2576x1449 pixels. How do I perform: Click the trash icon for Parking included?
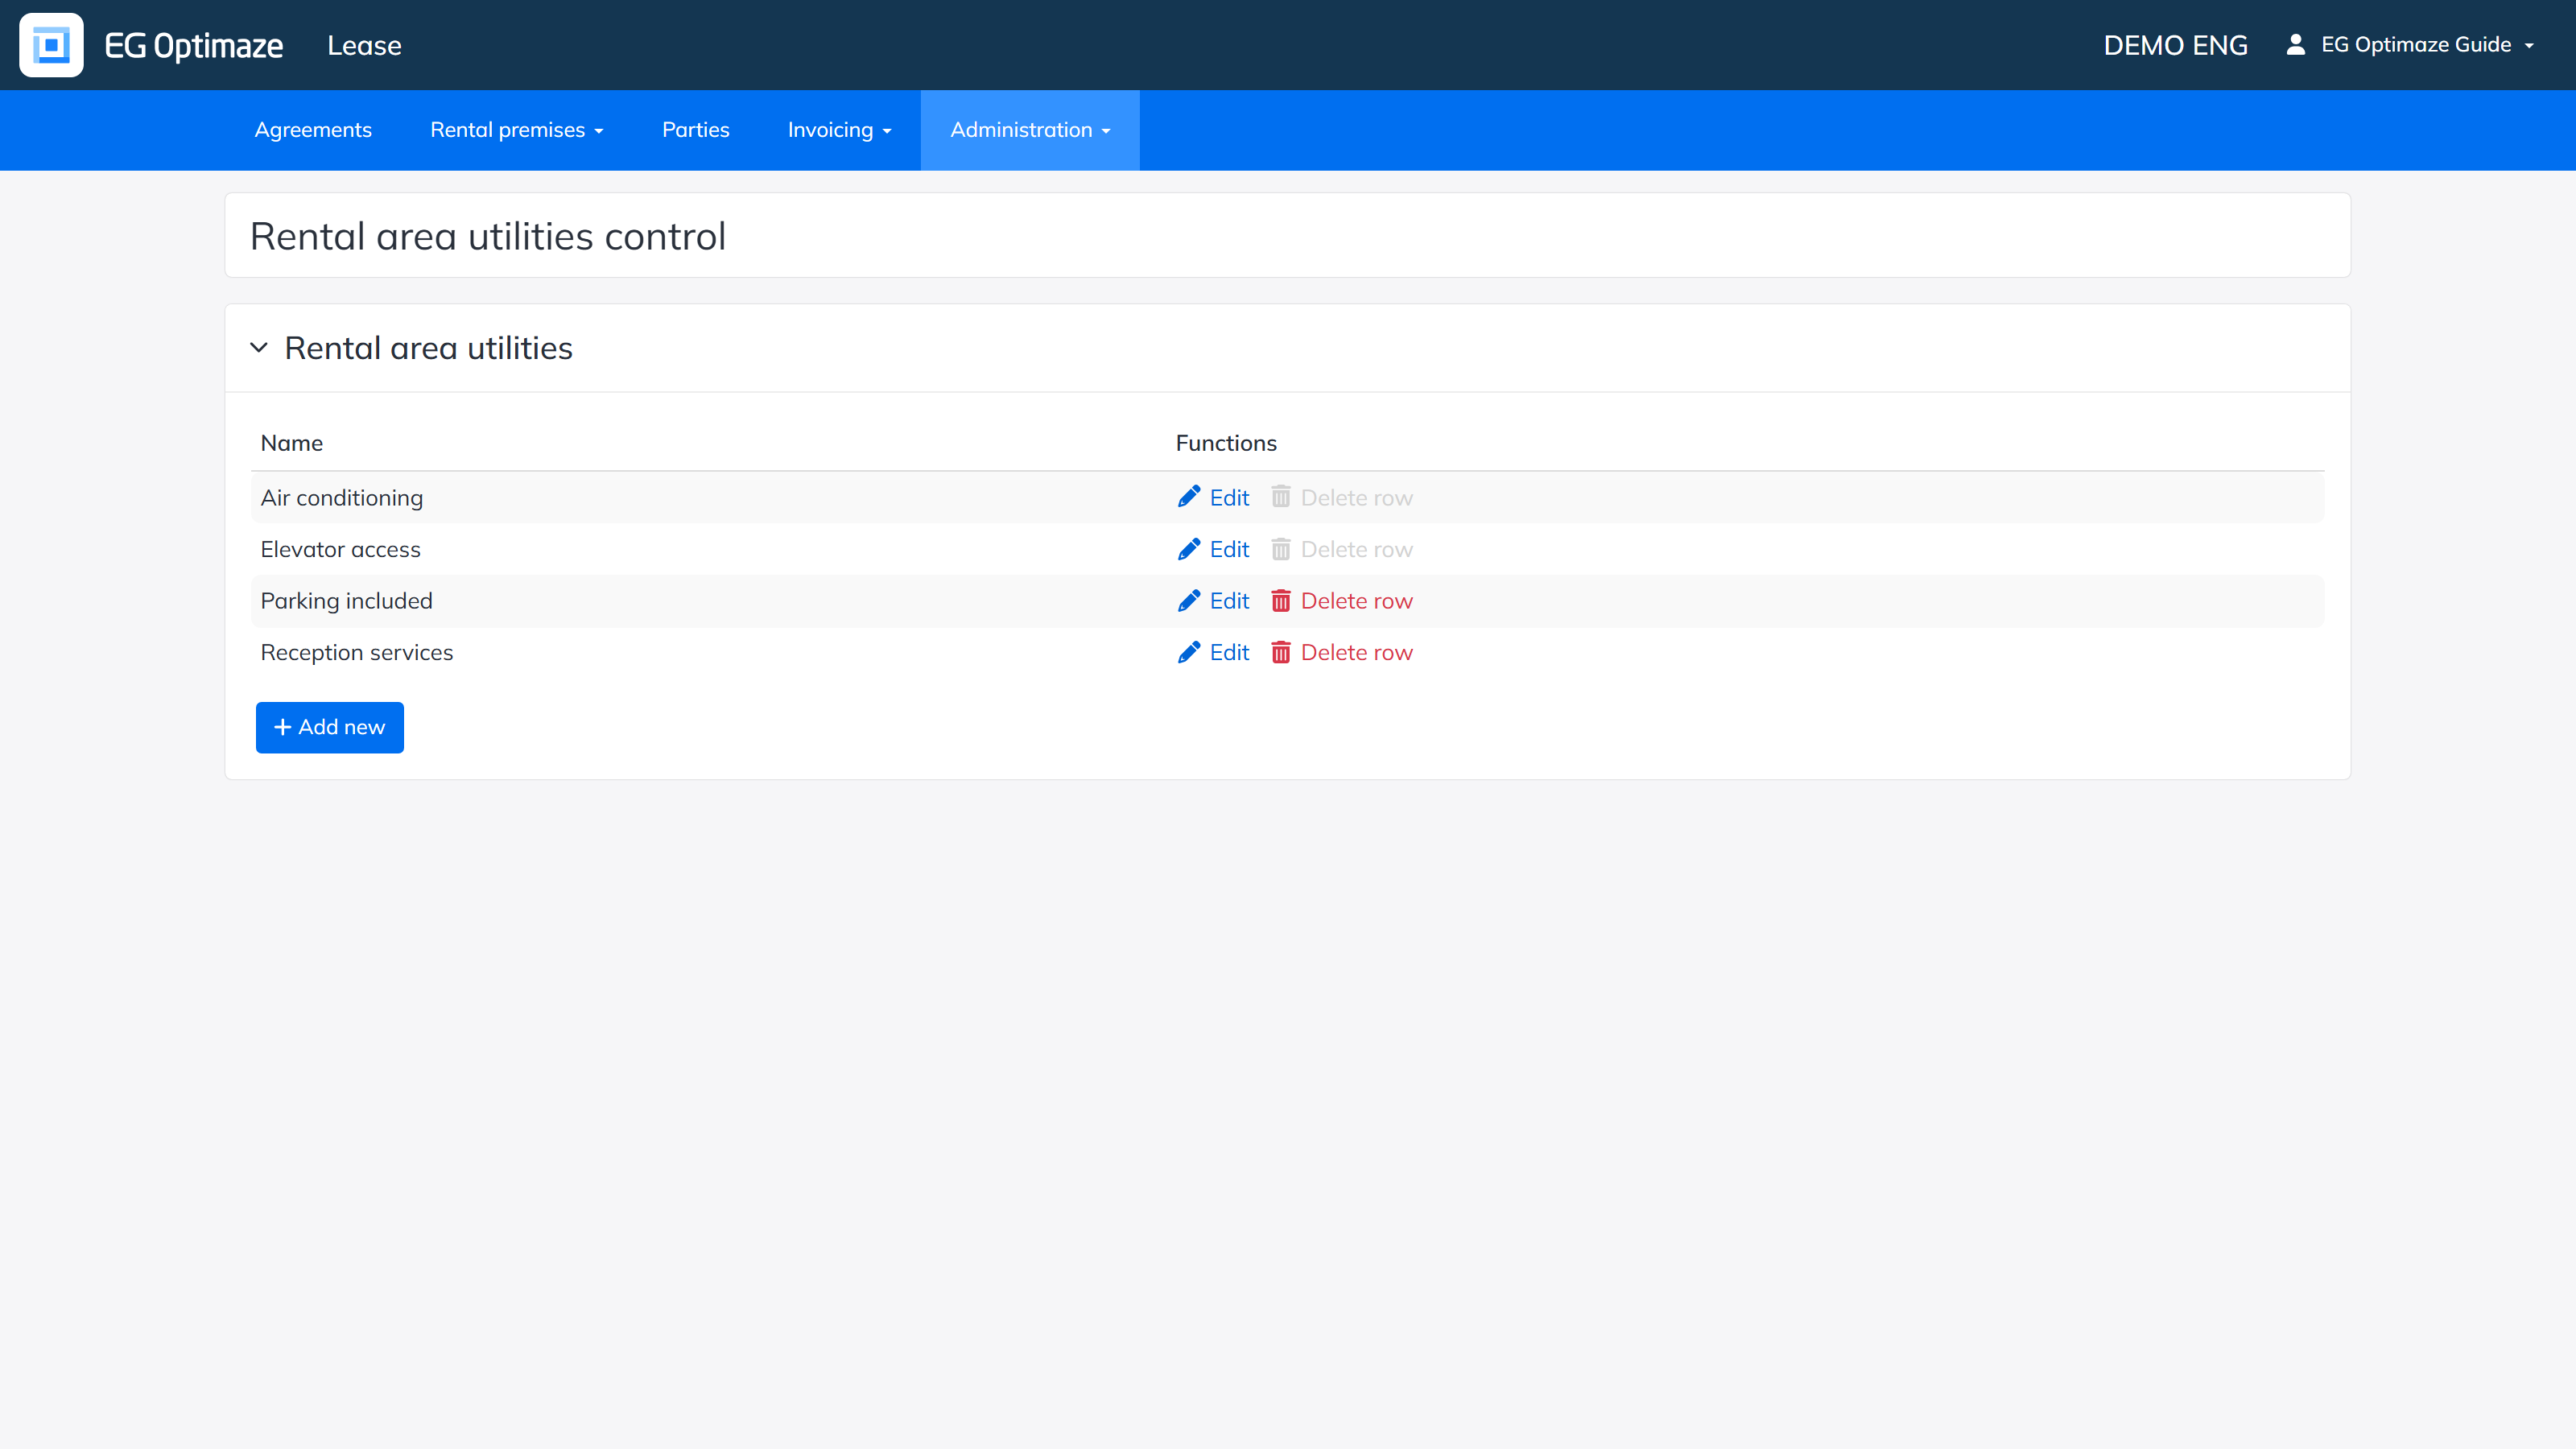coord(1281,600)
